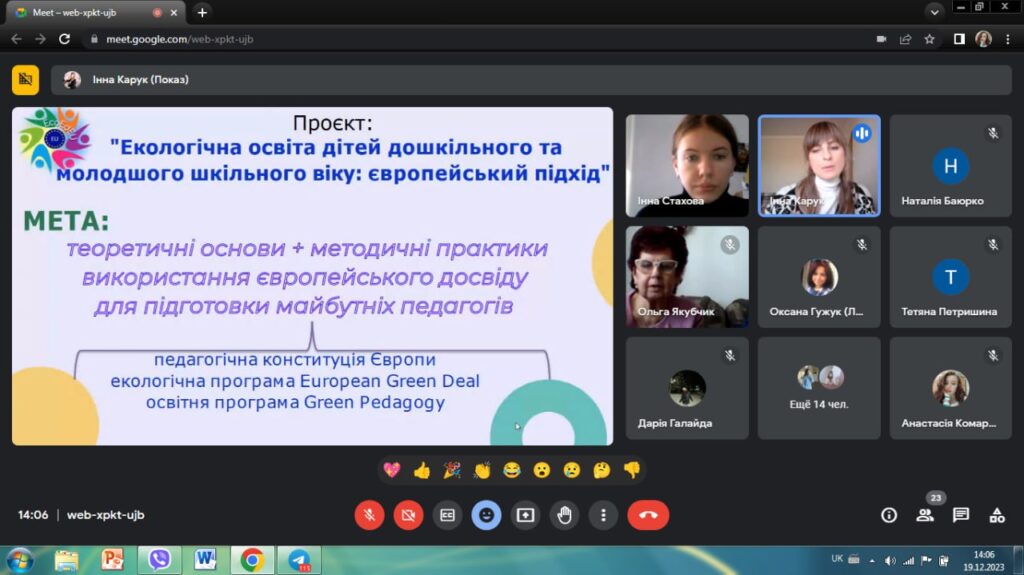Expand Chrome tab search dropdown arrow

coord(935,12)
